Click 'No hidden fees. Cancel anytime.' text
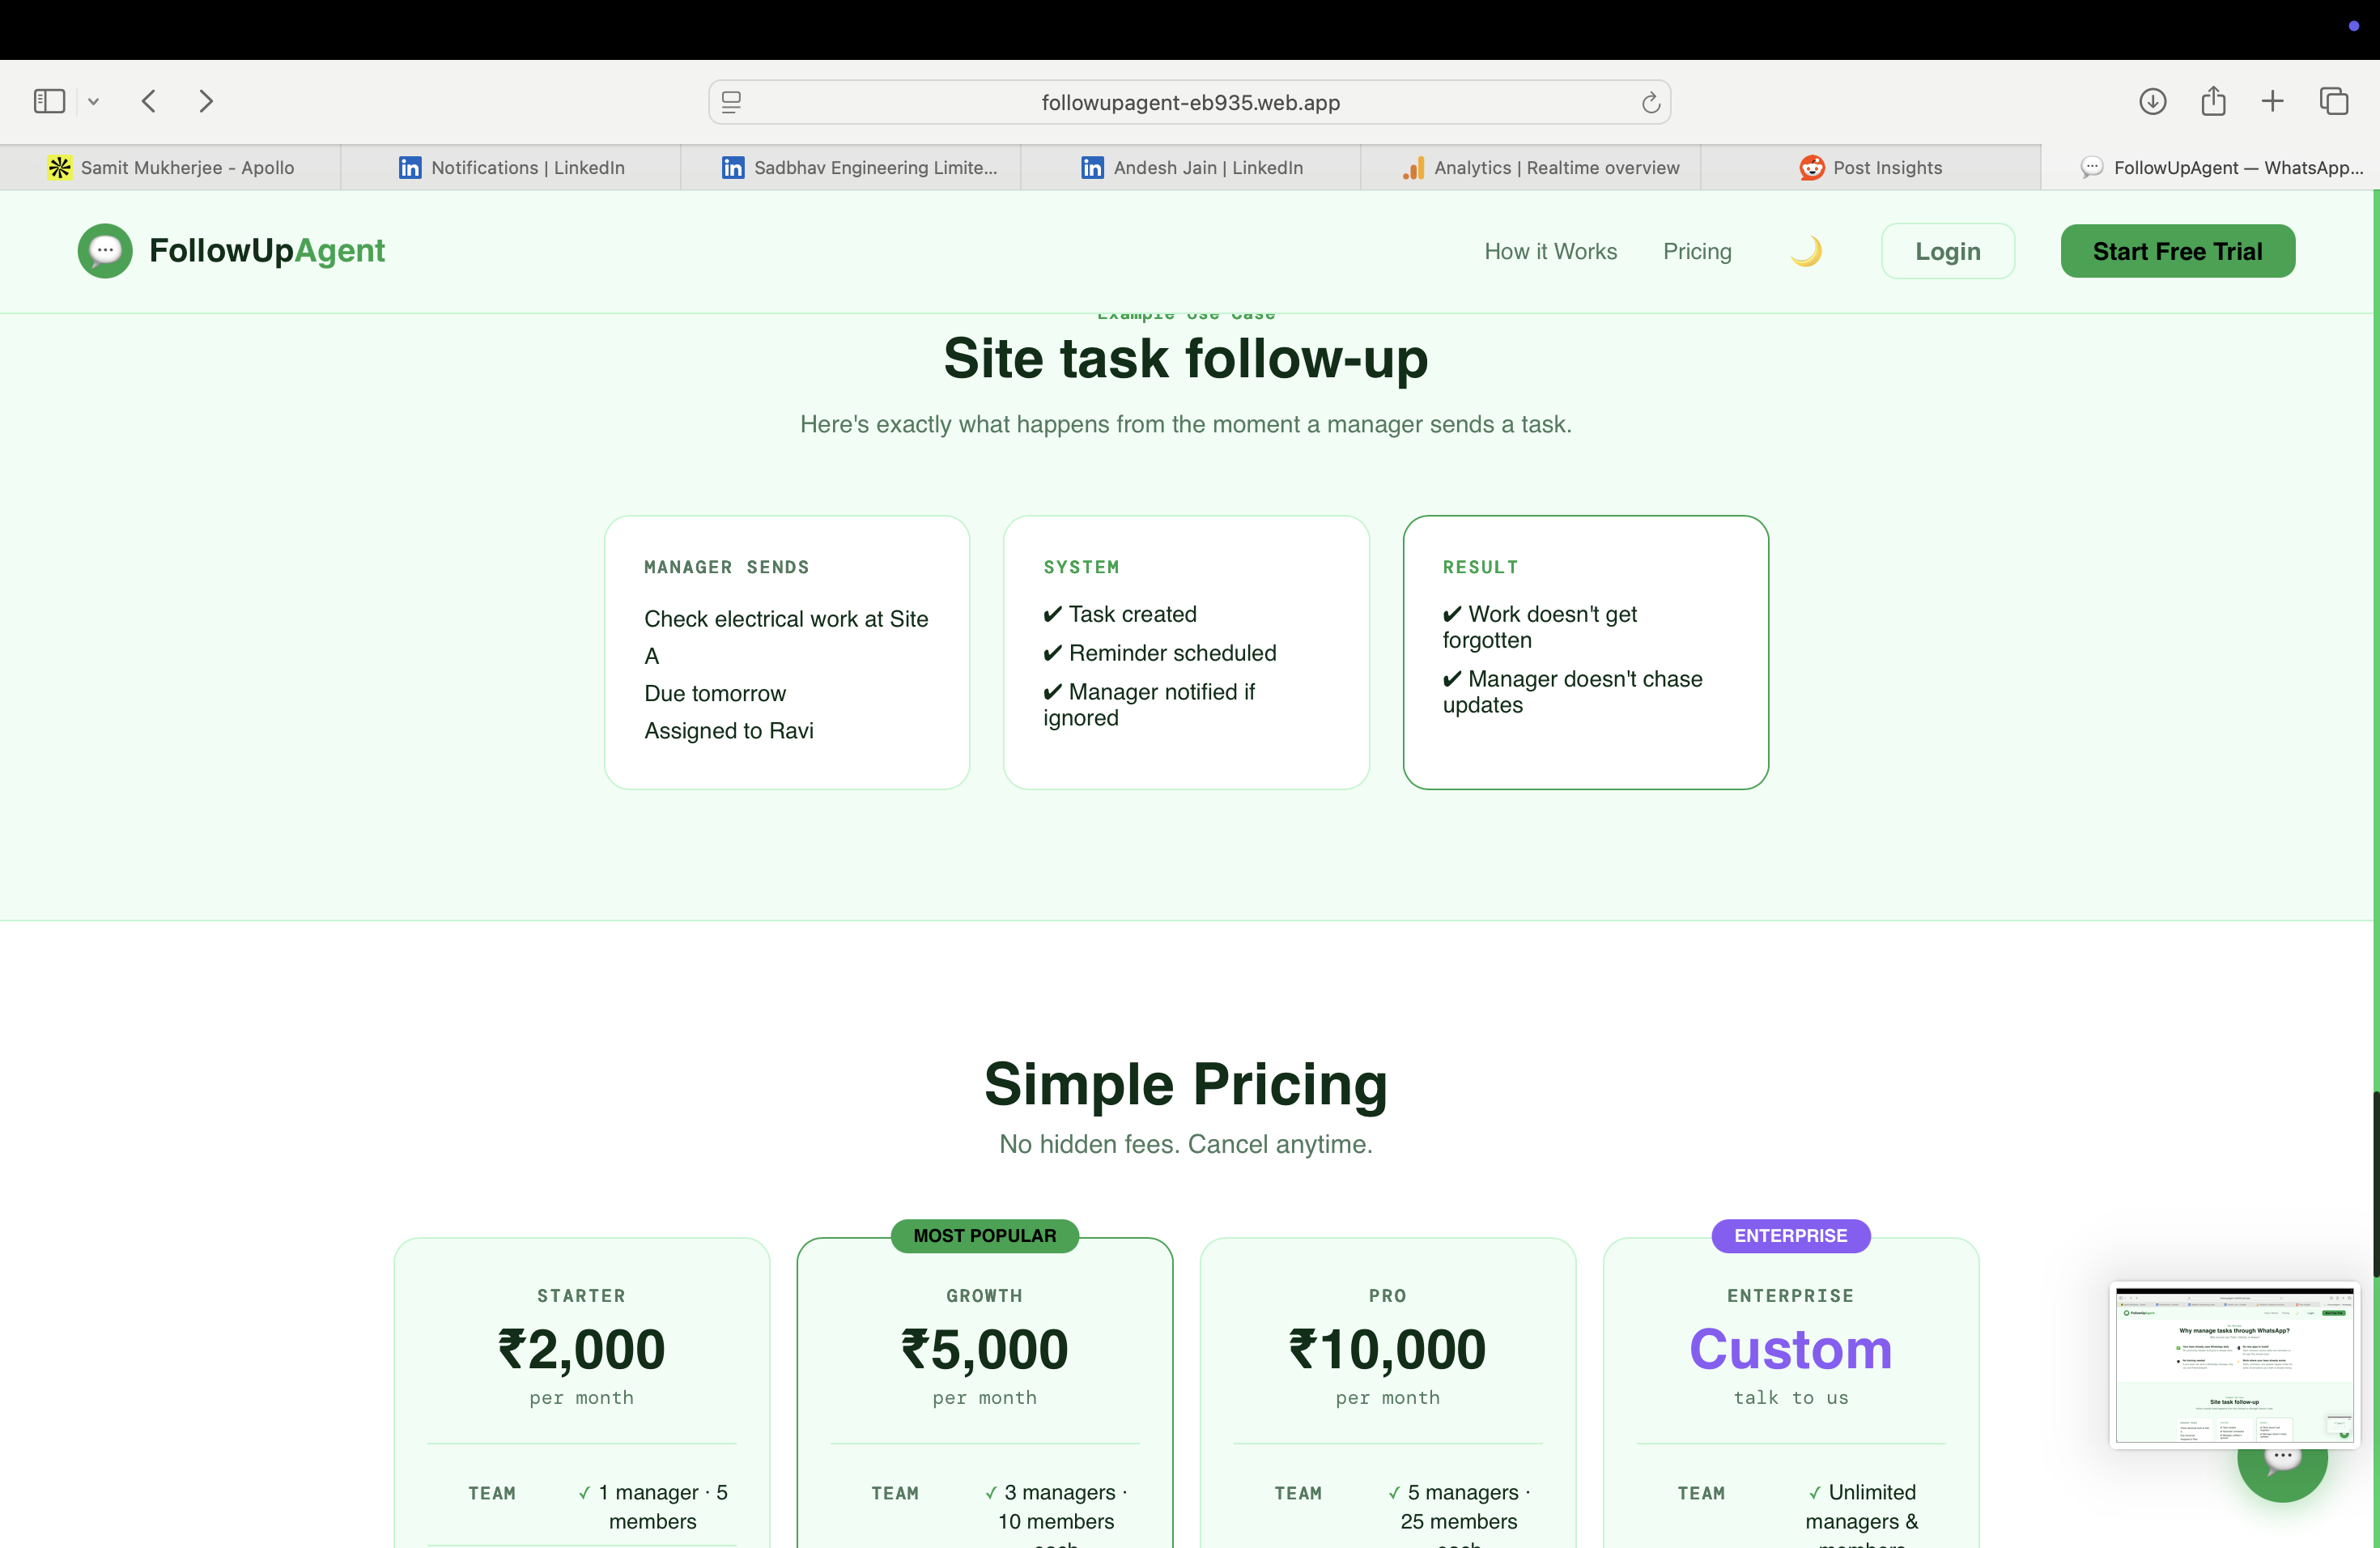The height and width of the screenshot is (1548, 2380). (x=1186, y=1144)
